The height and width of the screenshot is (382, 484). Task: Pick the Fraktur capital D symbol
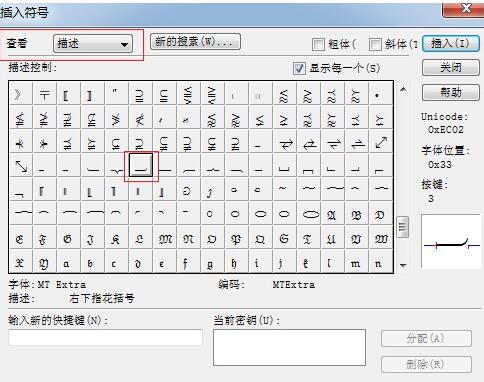click(x=380, y=214)
